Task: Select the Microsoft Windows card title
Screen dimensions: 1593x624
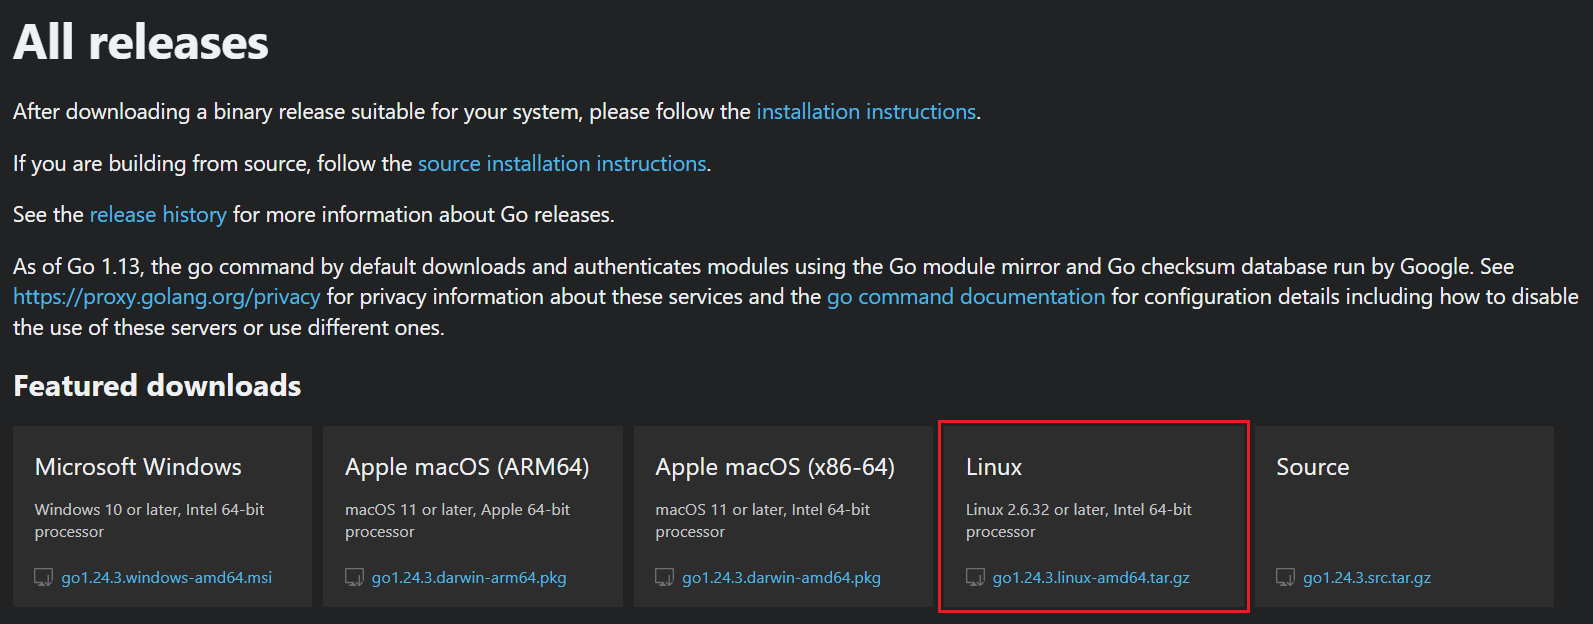Action: (138, 467)
